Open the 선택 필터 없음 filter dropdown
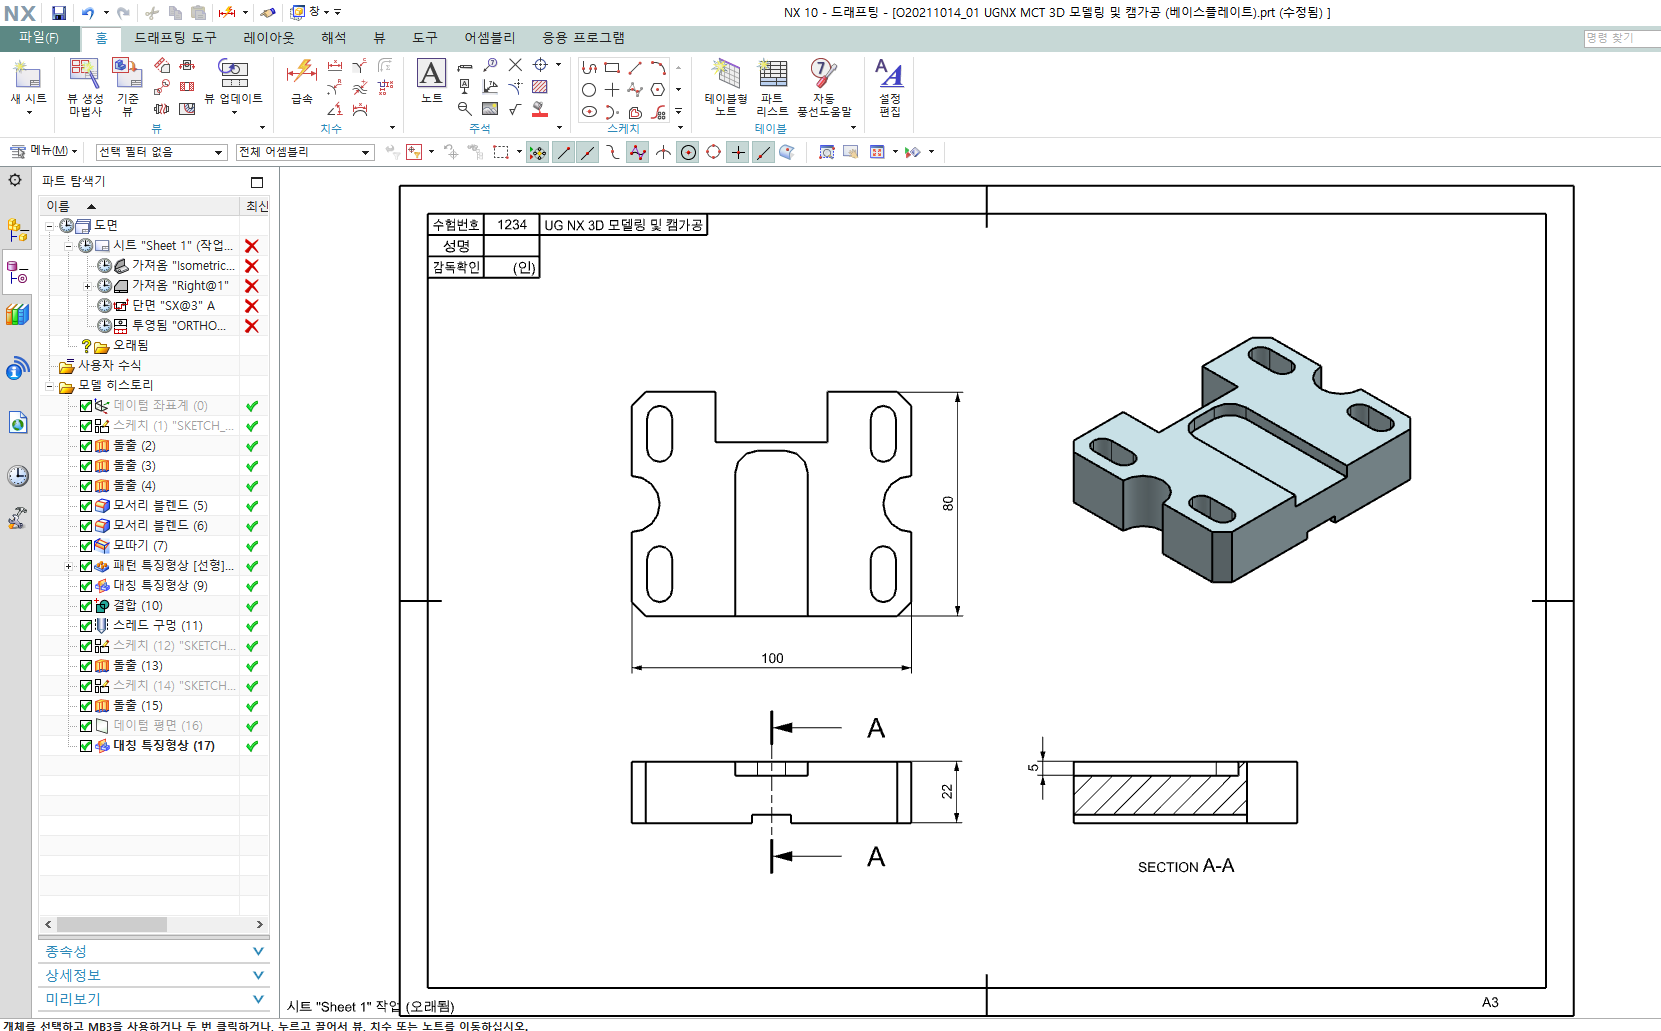1661x1031 pixels. [161, 152]
